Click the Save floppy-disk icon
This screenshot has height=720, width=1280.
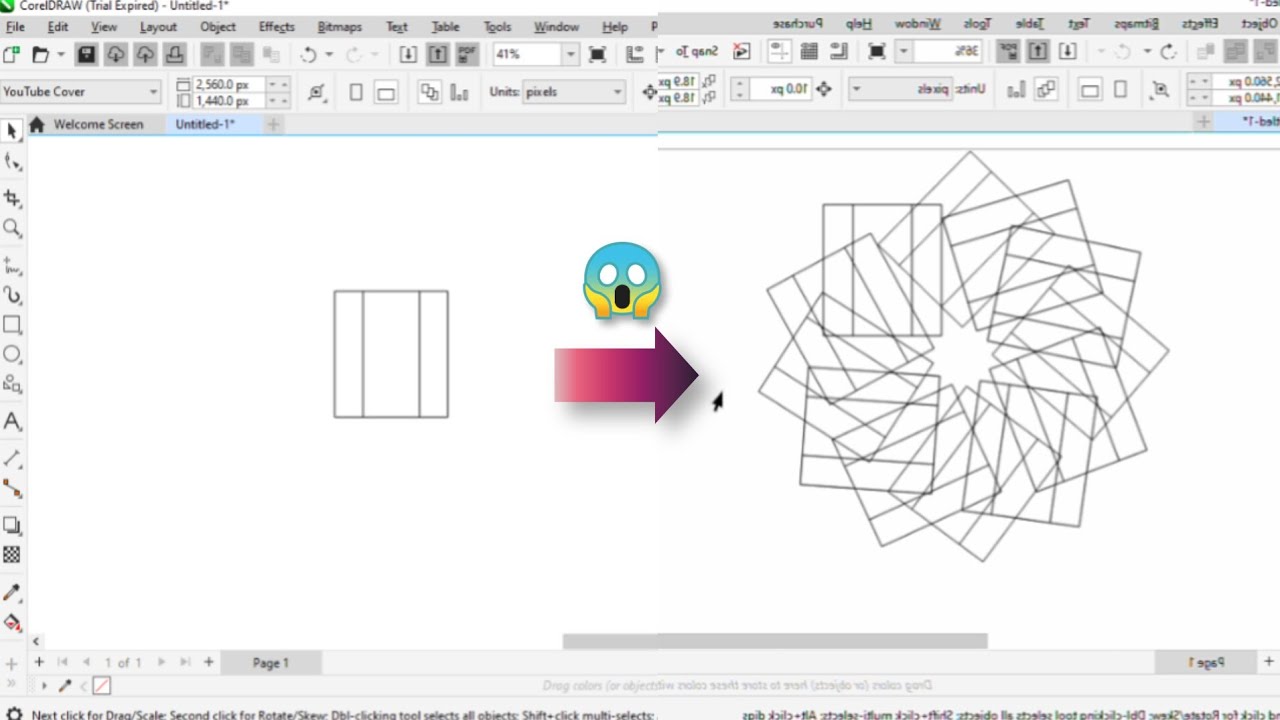pos(86,55)
